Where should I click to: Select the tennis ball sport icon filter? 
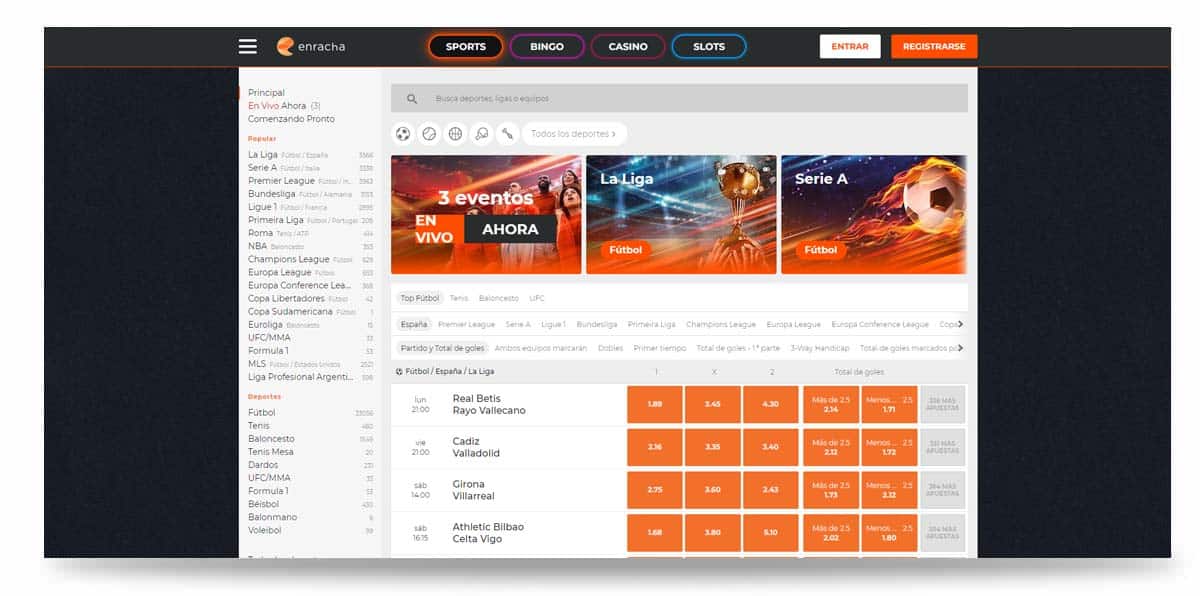click(429, 133)
